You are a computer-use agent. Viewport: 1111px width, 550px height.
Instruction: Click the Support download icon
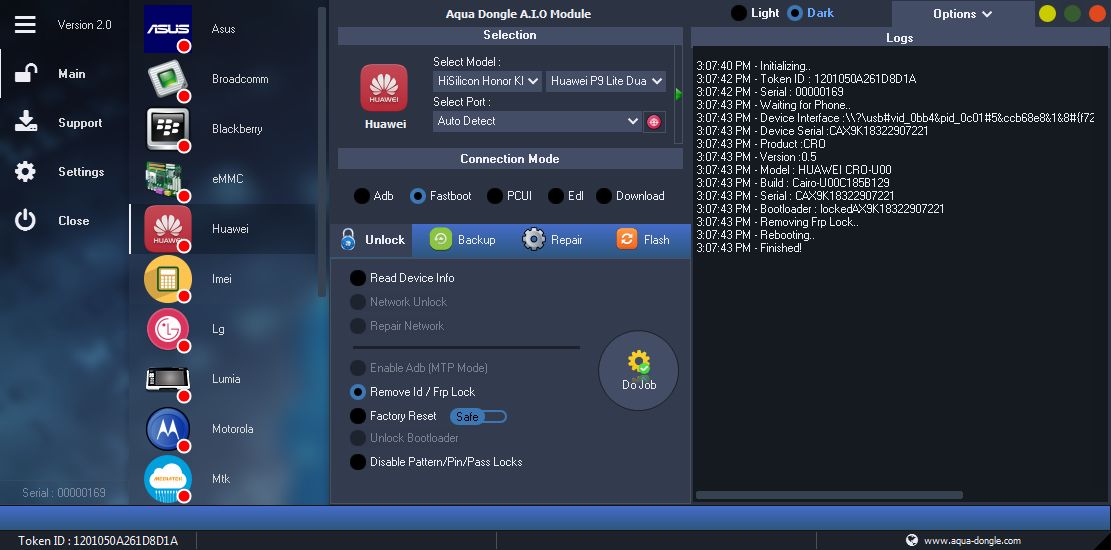[26, 122]
